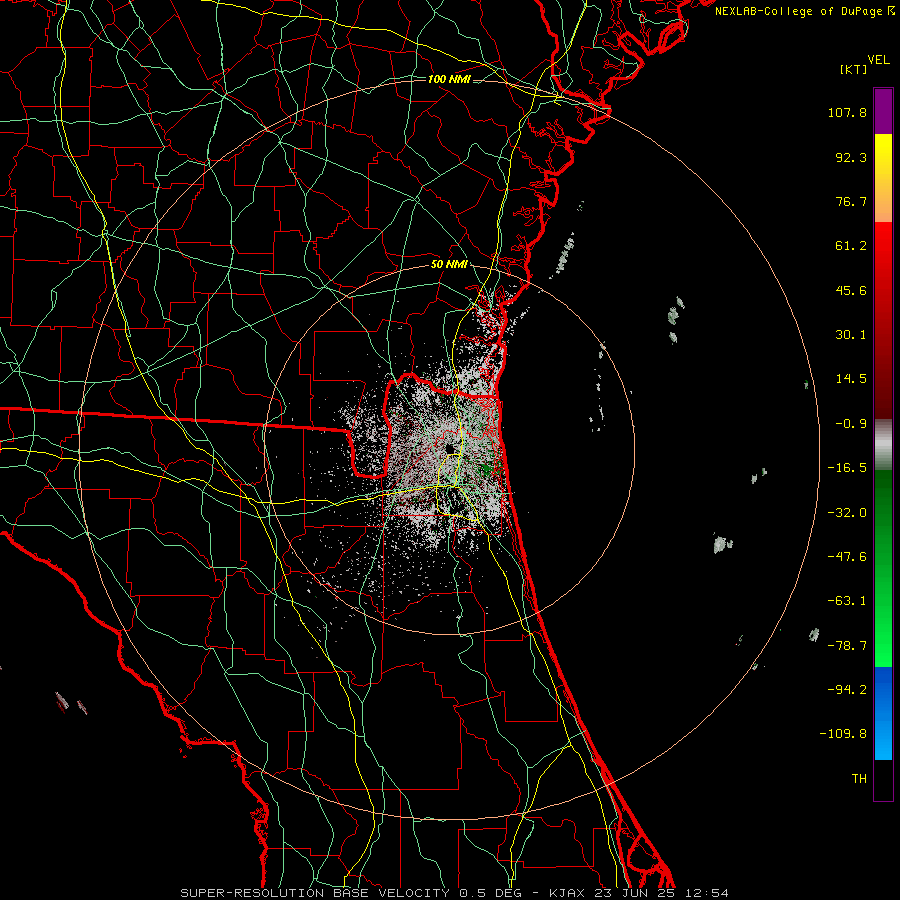The width and height of the screenshot is (900, 900).
Task: Click the Super-Resolution Base Velocity caption at bottom
Action: click(x=454, y=893)
